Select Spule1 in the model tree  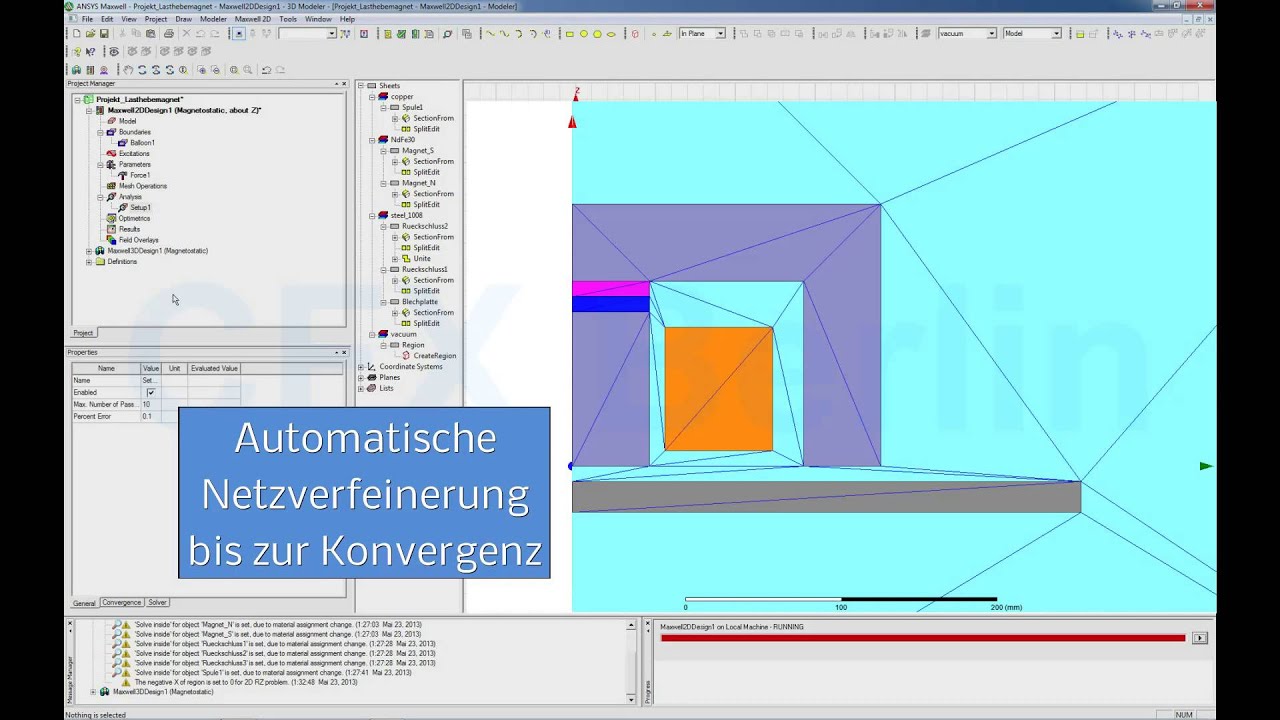(412, 107)
